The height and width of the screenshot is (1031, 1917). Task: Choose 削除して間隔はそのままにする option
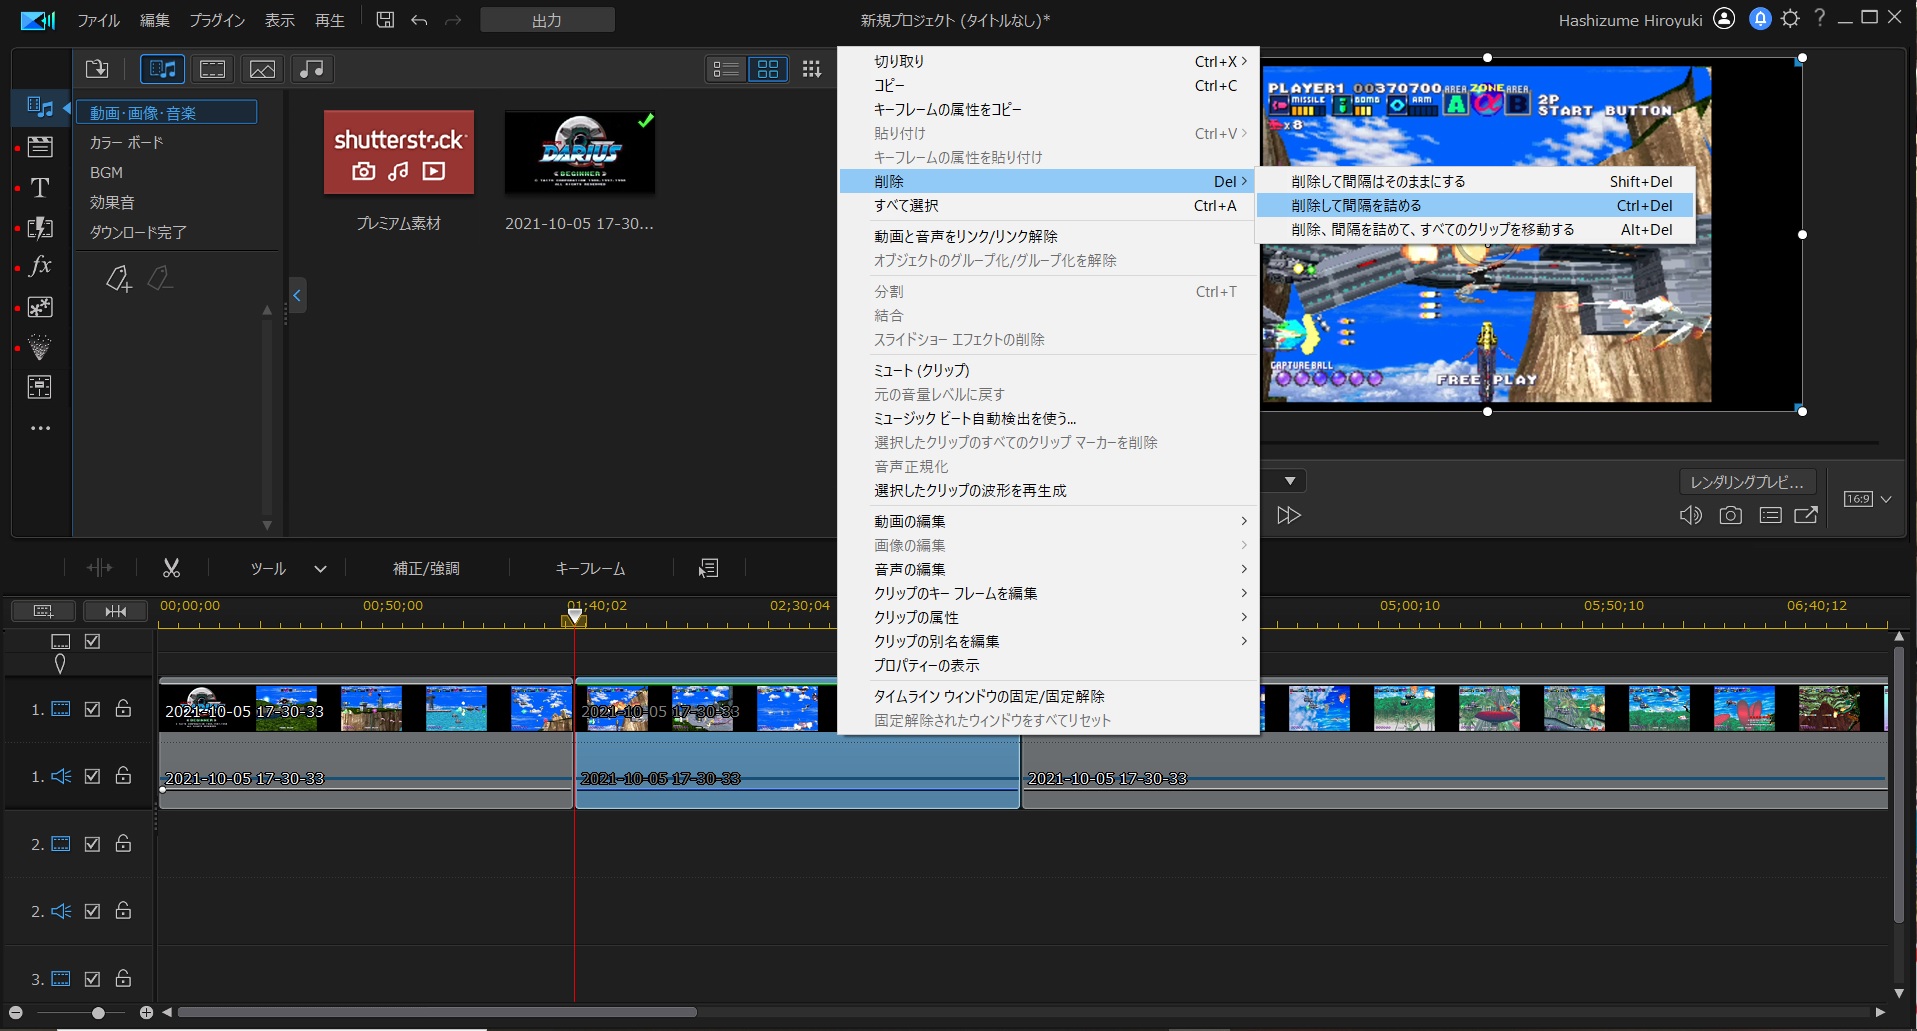tap(1474, 181)
